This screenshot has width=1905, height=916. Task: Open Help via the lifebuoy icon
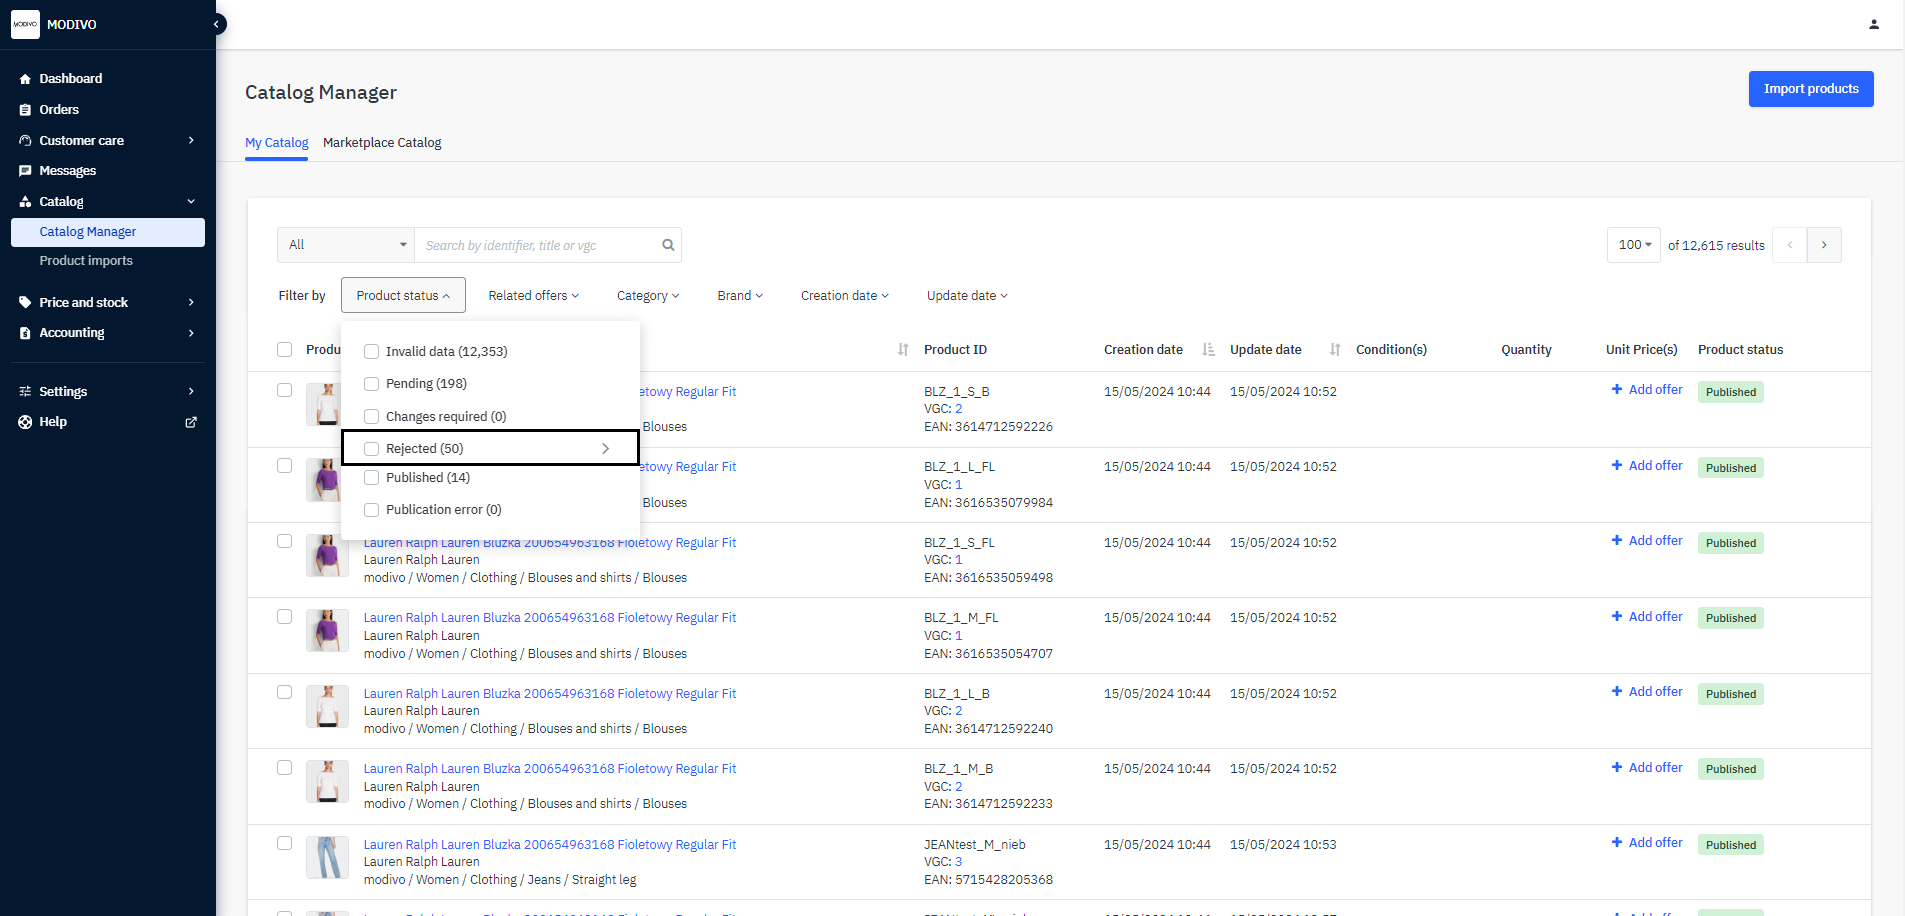point(25,422)
